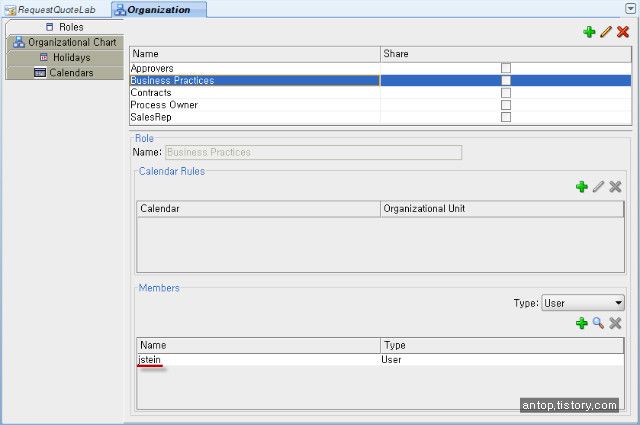Open the Roles side tab
Viewport: 640px width, 425px height.
65,27
